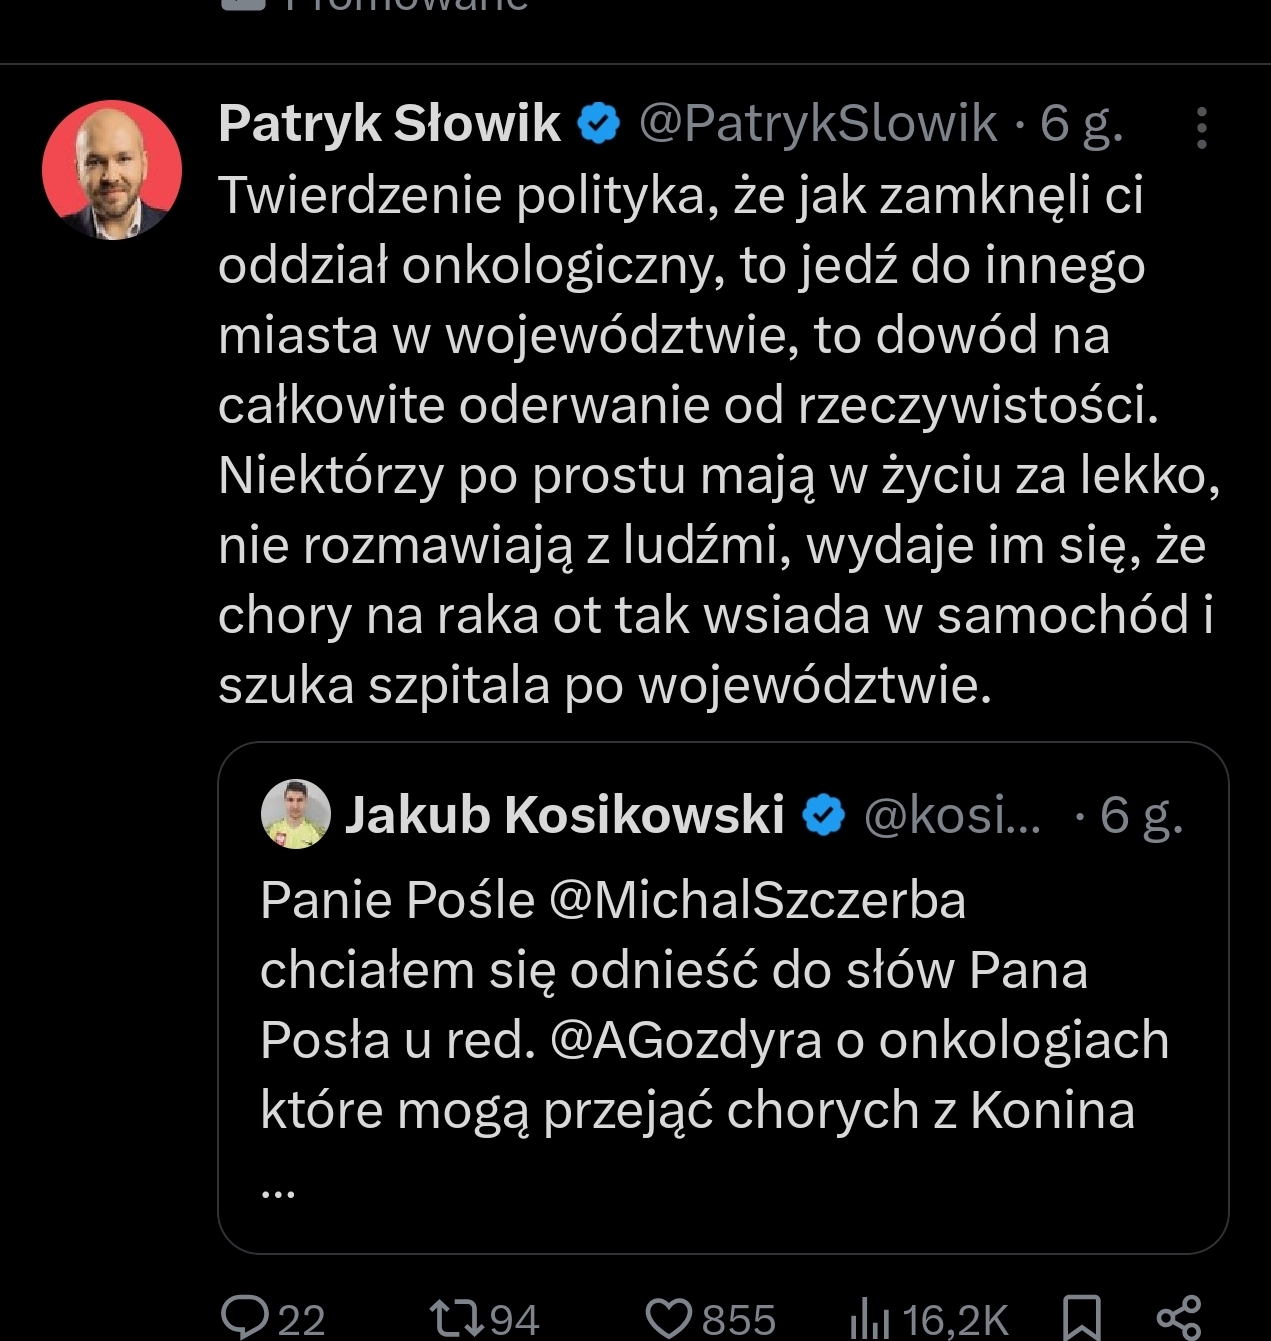Screen dimensions: 1271x1341
Task: Open Patryk Słowik's tweet timestamp 6 g.
Action: [x=1081, y=123]
